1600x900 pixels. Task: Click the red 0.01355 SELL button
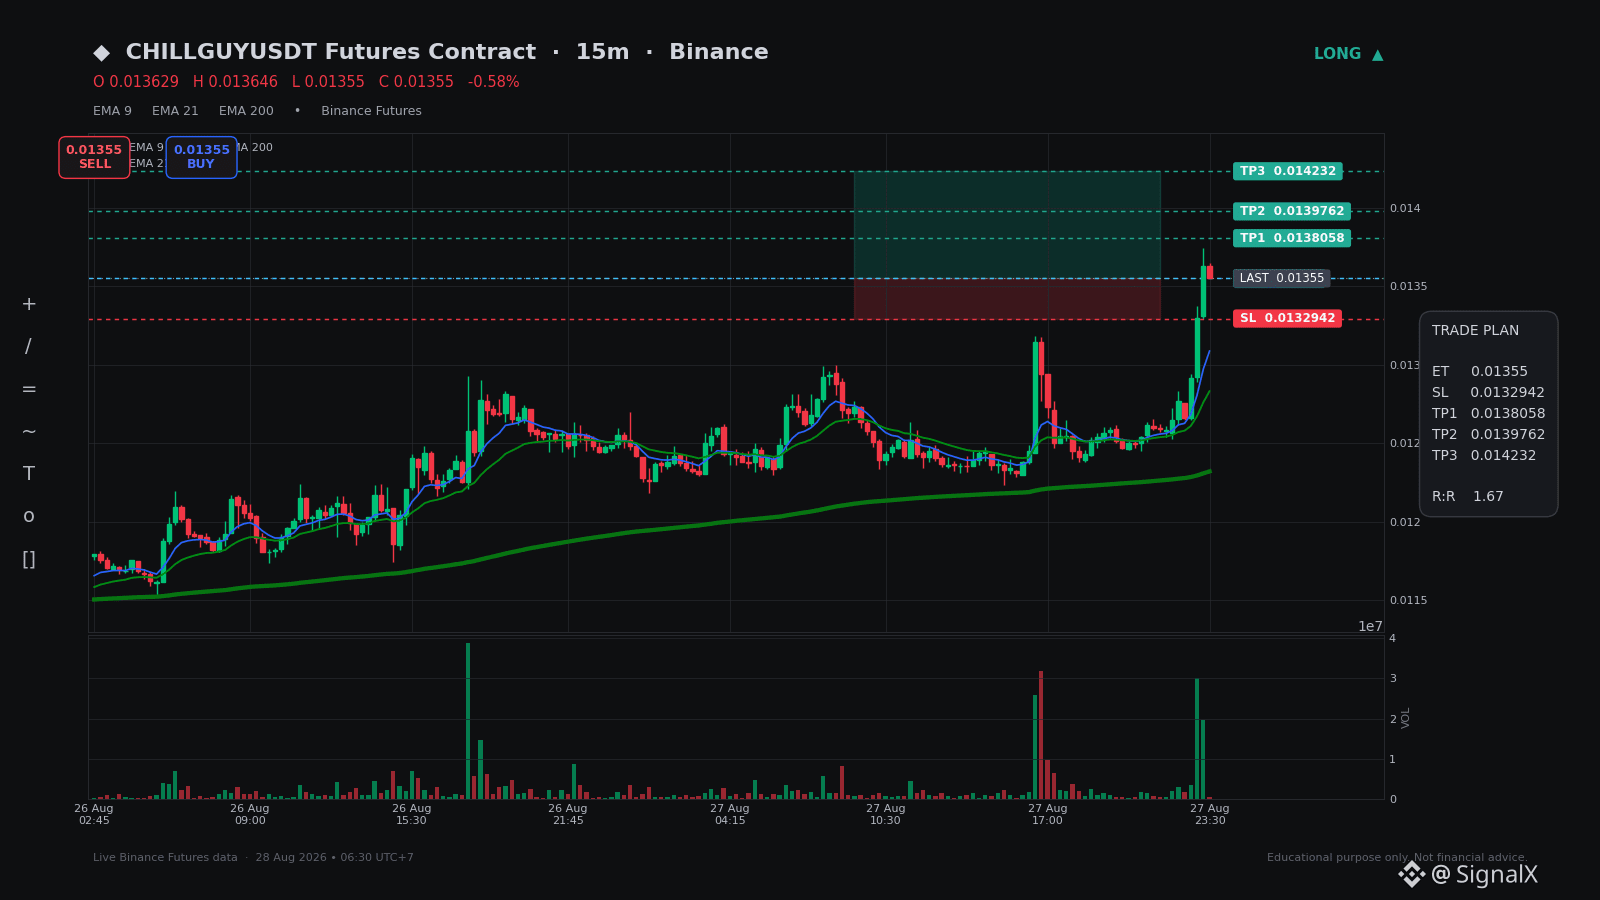click(x=94, y=157)
